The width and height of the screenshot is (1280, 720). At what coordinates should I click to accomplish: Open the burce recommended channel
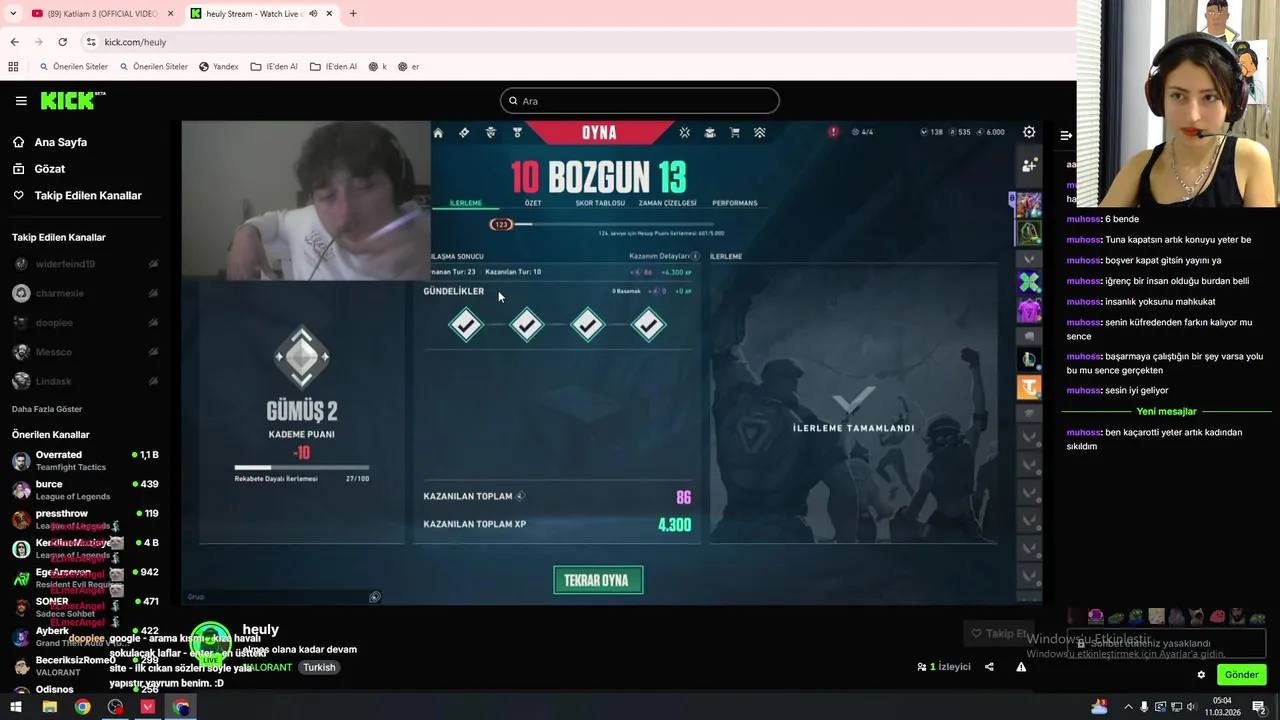coord(85,490)
